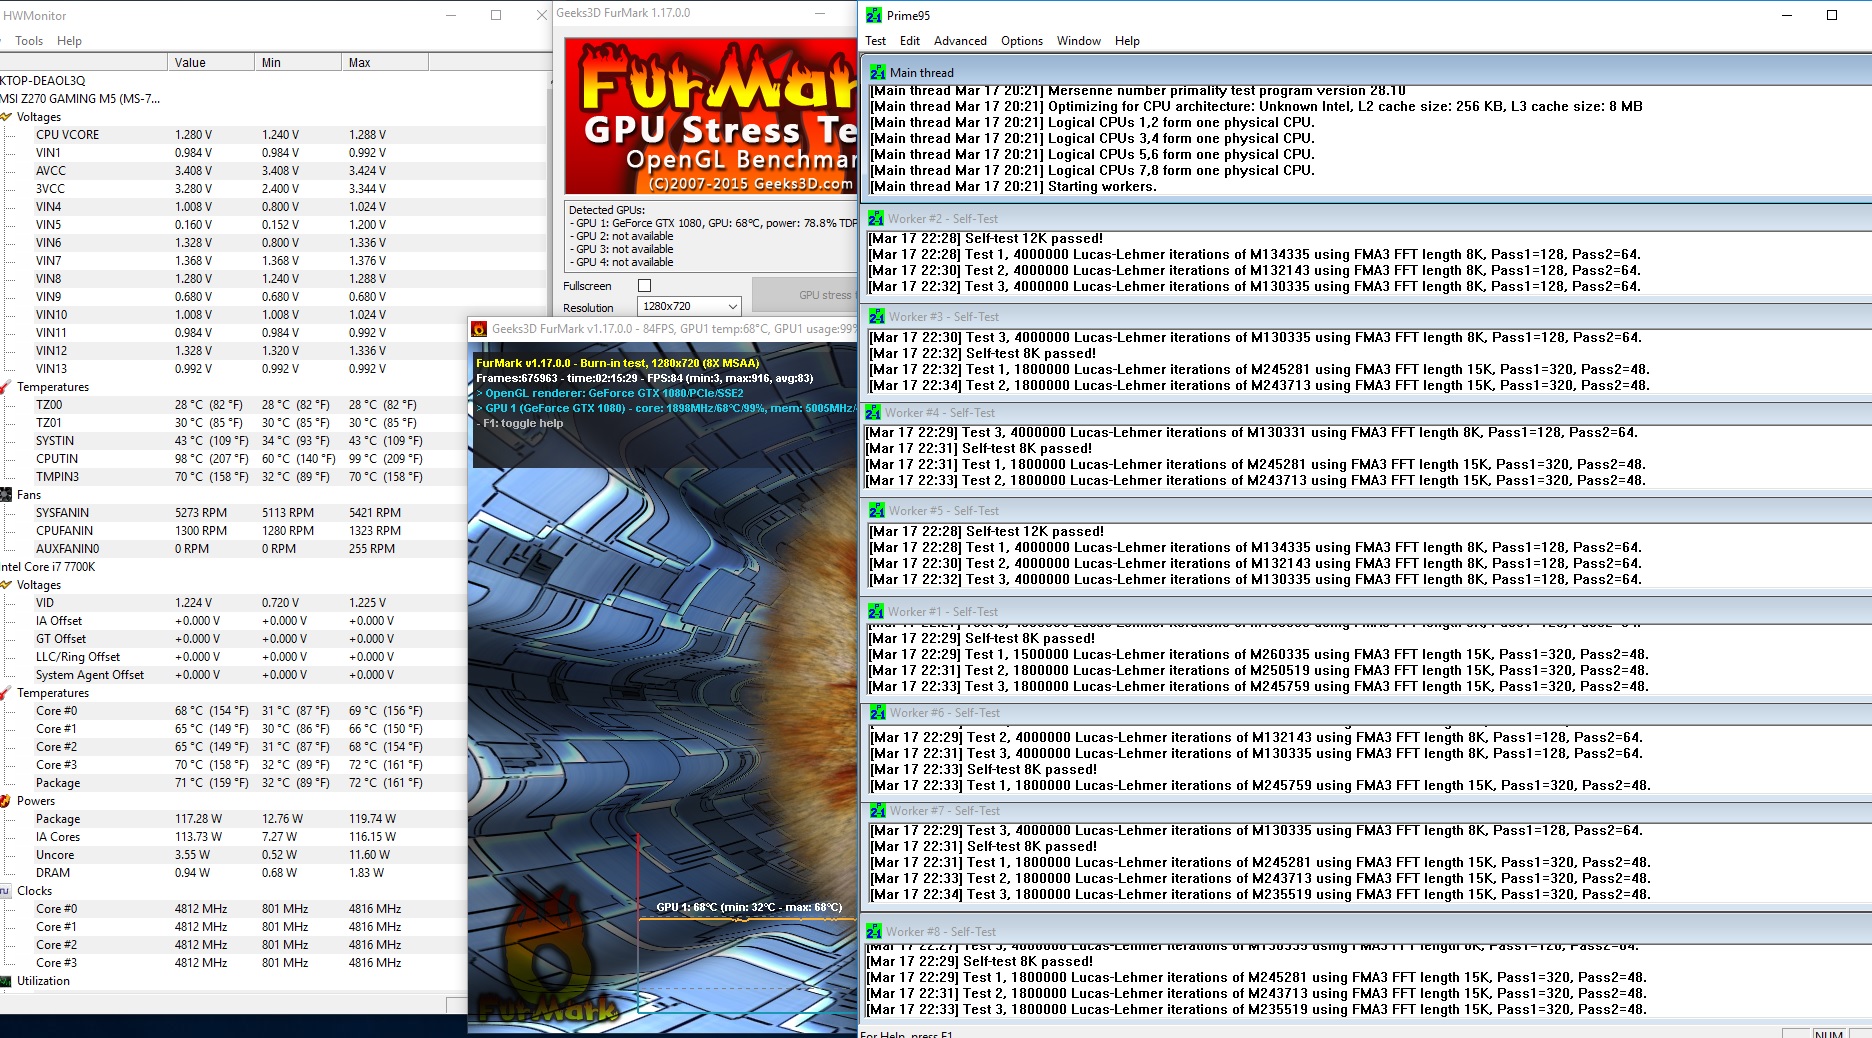
Task: Click the Prime95 title bar app icon
Action: pos(874,15)
